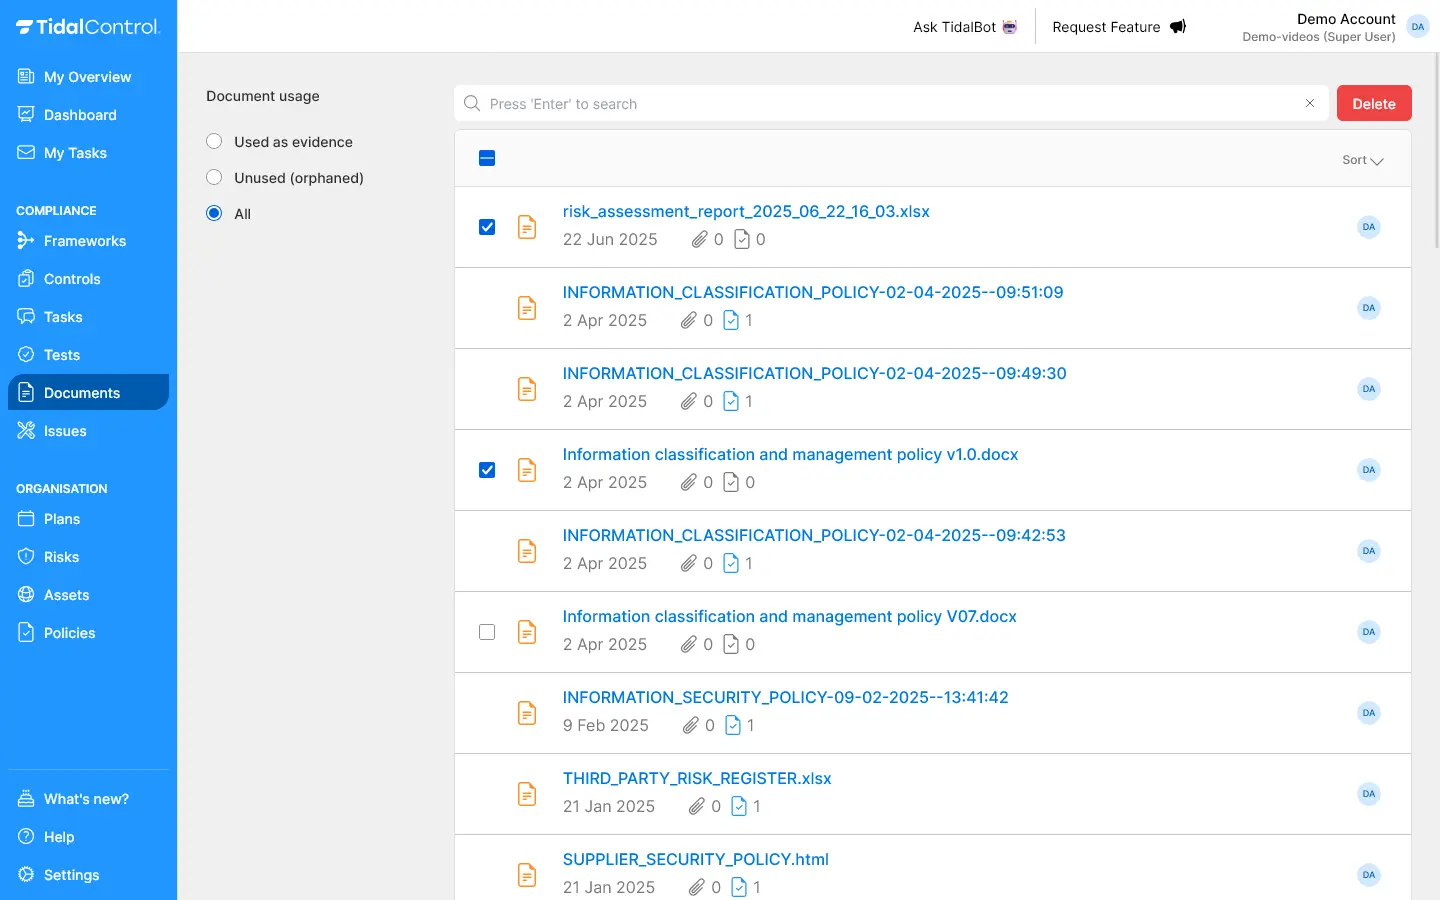
Task: Click the Request Feature megaphone icon
Action: pos(1178,27)
